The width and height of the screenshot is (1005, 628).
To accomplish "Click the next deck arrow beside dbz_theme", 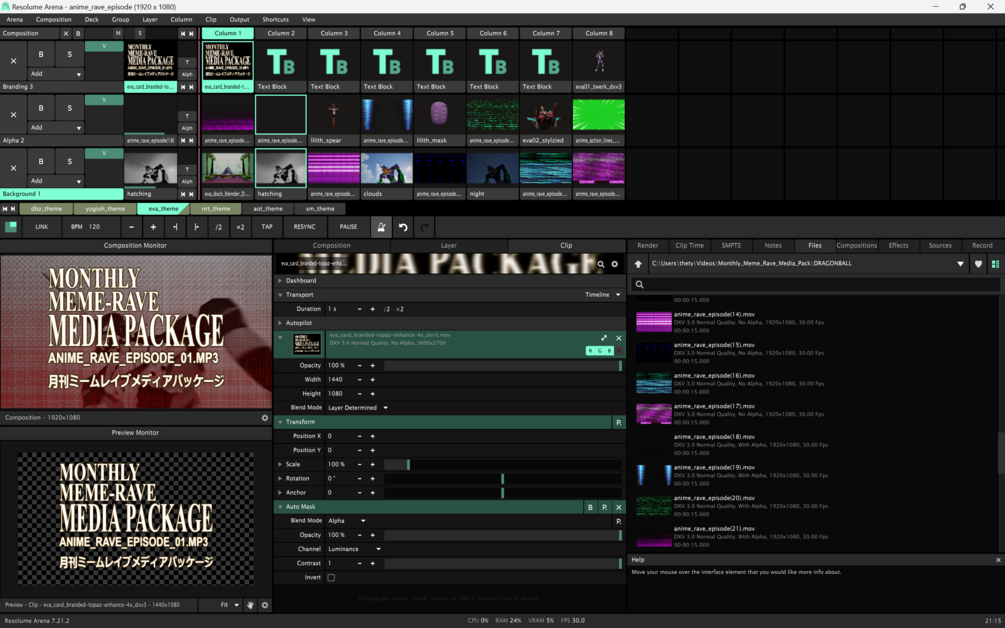I will point(13,209).
